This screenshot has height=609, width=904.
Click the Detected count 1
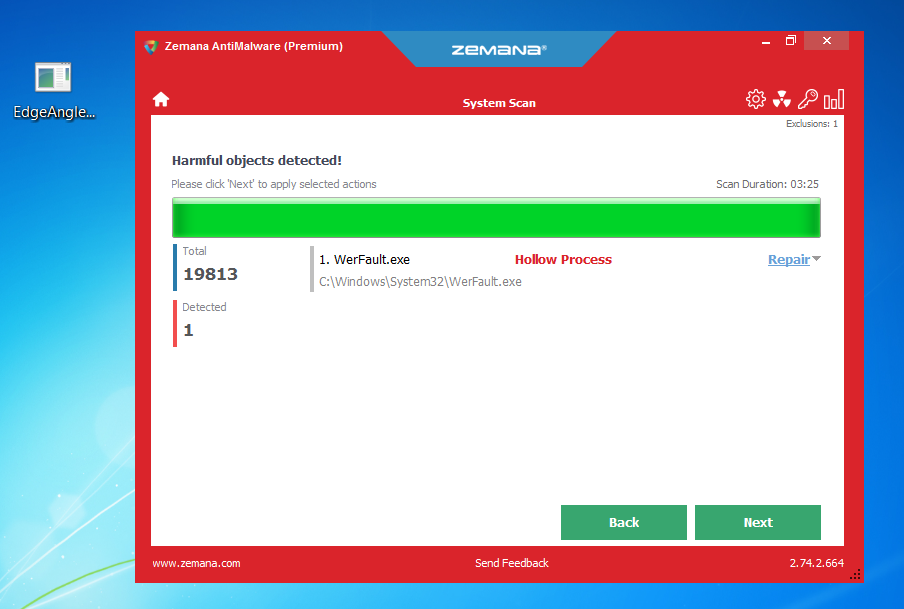pyautogui.click(x=189, y=330)
